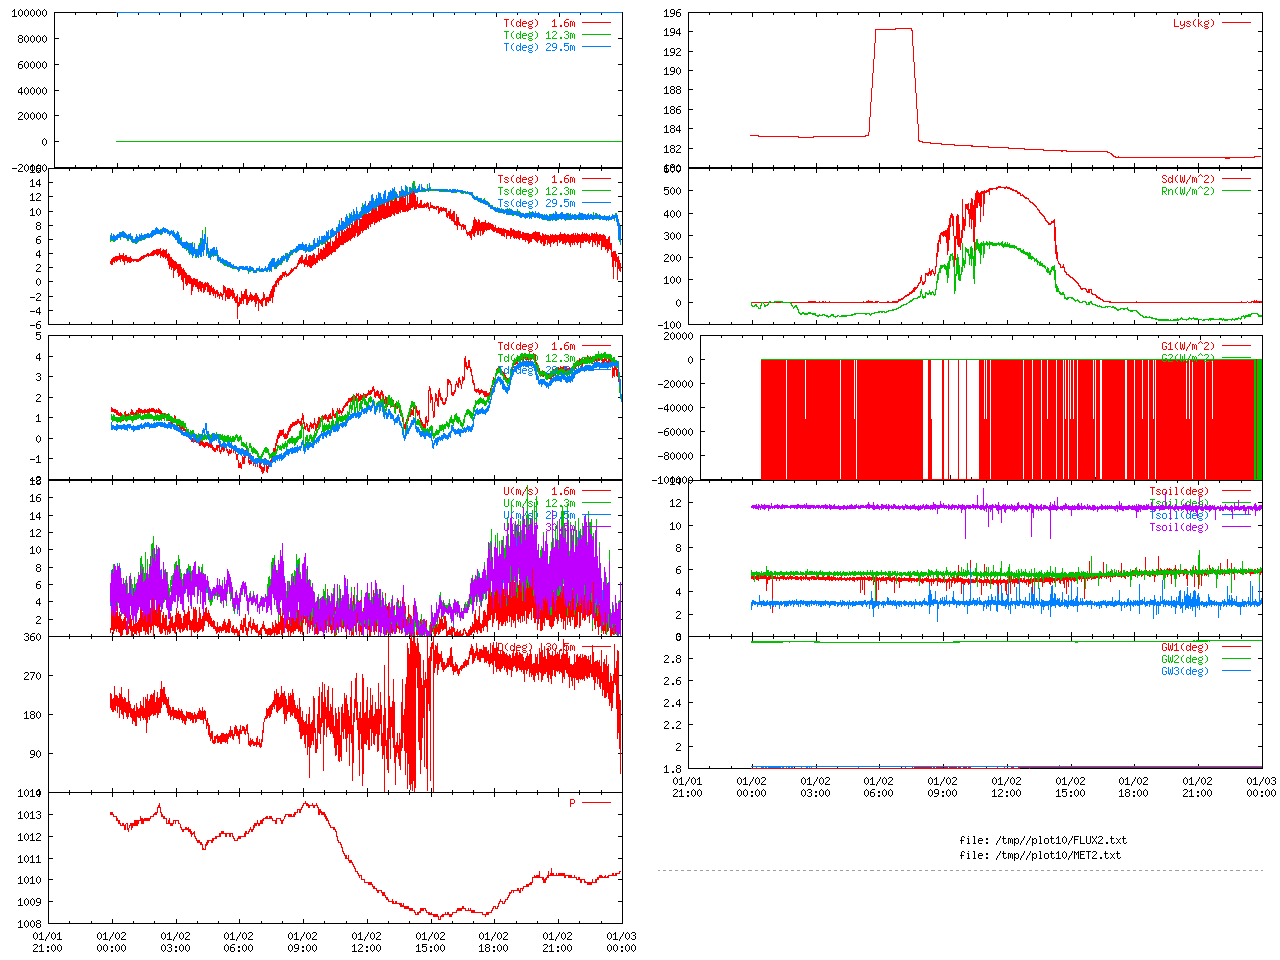The width and height of the screenshot is (1280, 960).
Task: Click the '1009' pressure axis tick label
Action: pyautogui.click(x=29, y=902)
